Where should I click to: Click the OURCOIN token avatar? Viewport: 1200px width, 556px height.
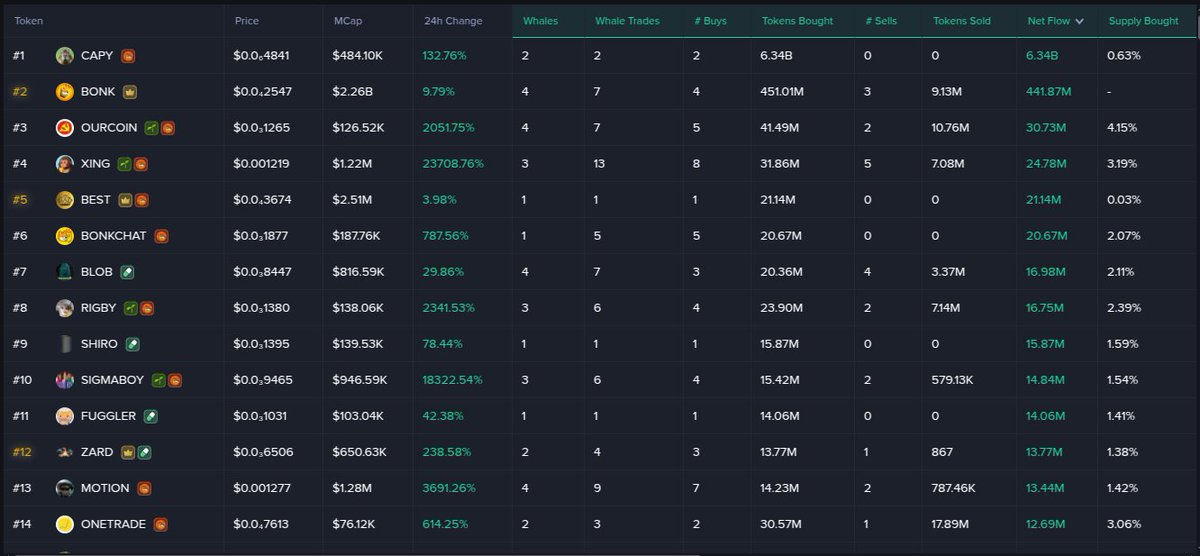(65, 128)
